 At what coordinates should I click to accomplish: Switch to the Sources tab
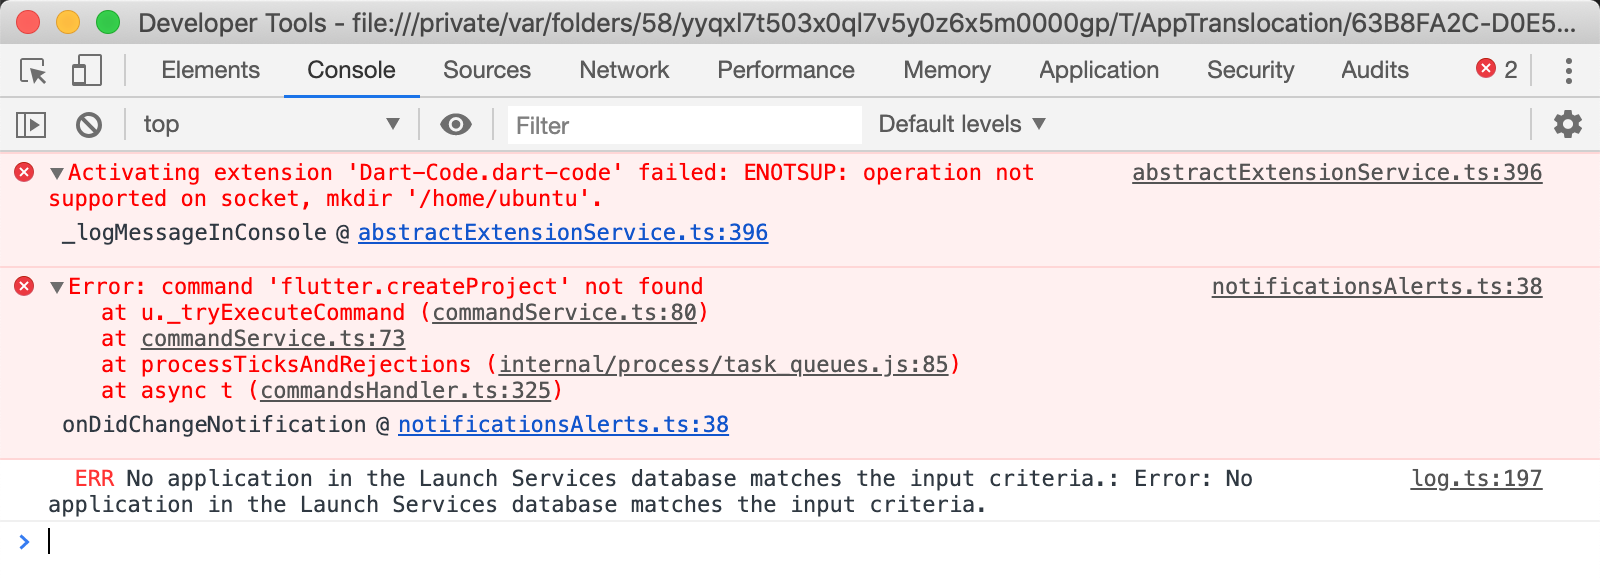coord(487,70)
